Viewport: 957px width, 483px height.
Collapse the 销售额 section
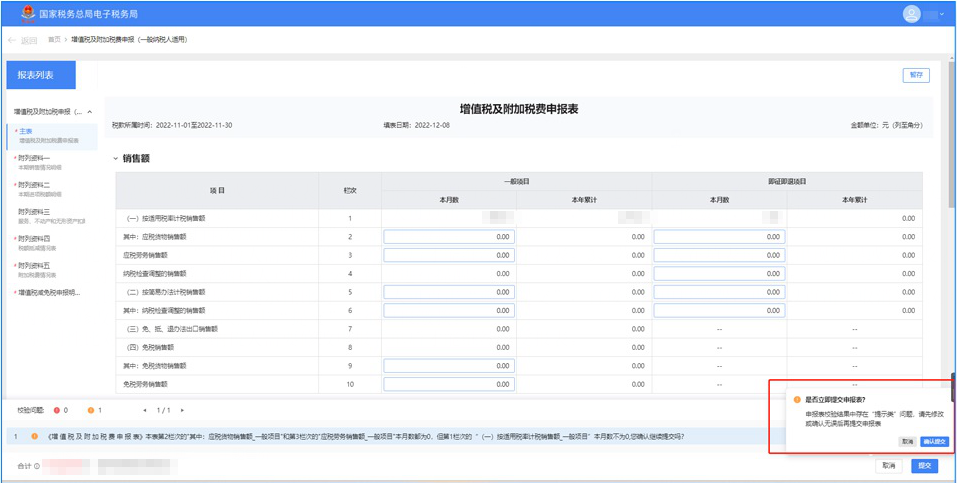click(116, 159)
